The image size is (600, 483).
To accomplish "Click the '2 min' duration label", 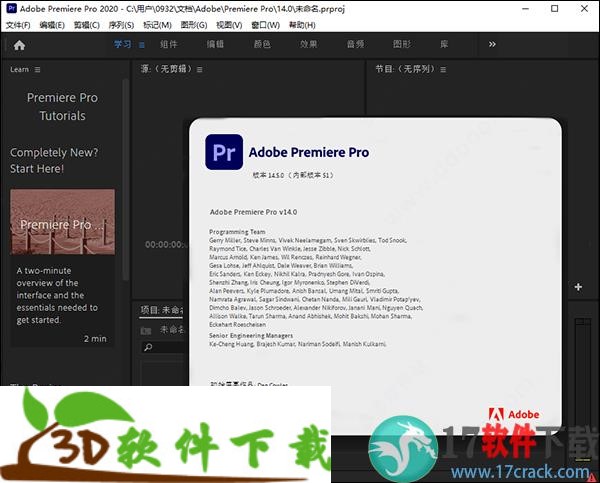I will click(95, 339).
